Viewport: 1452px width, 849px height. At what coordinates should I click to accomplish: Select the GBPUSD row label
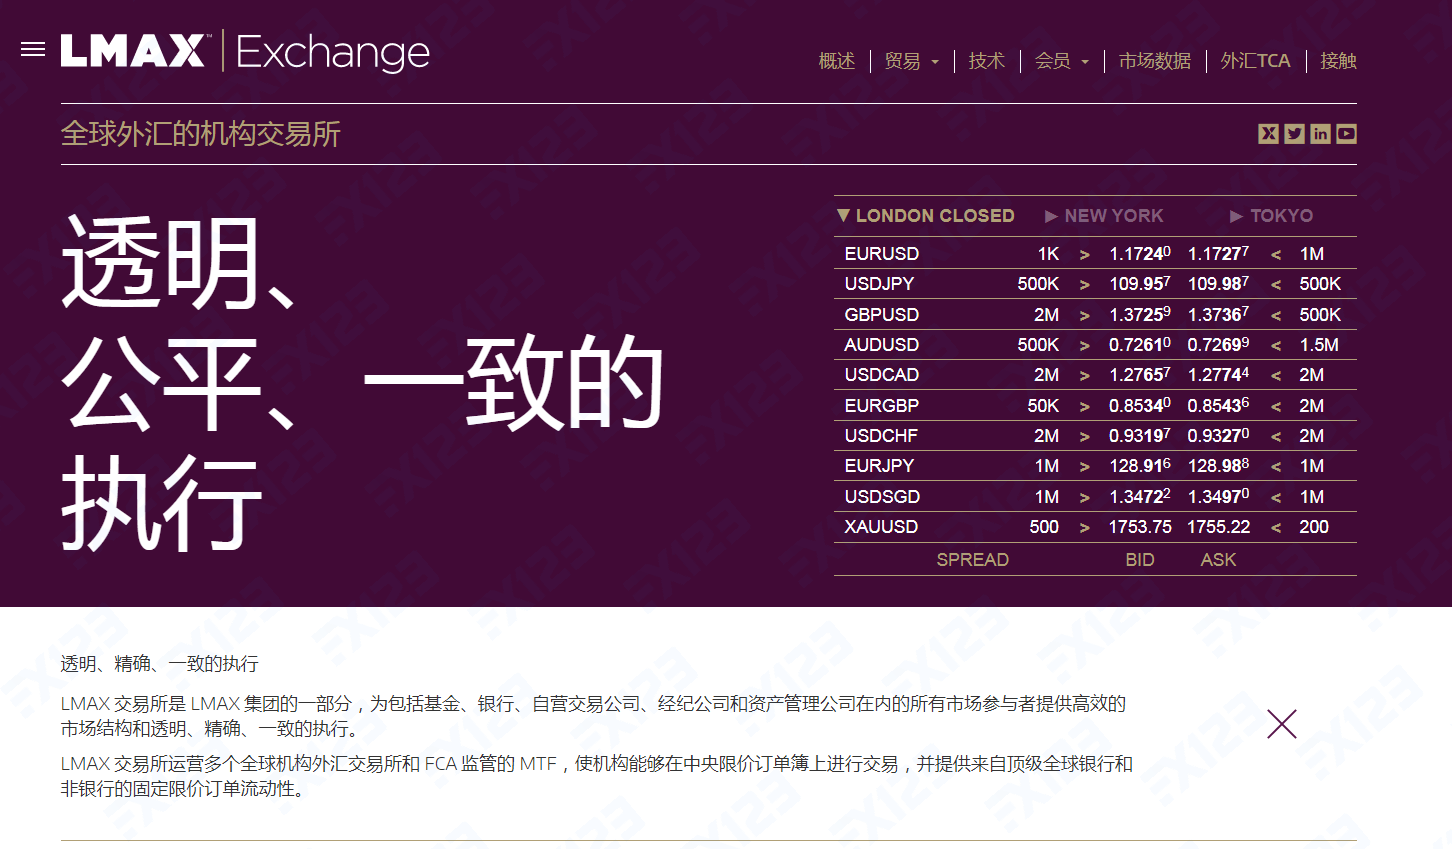882,315
